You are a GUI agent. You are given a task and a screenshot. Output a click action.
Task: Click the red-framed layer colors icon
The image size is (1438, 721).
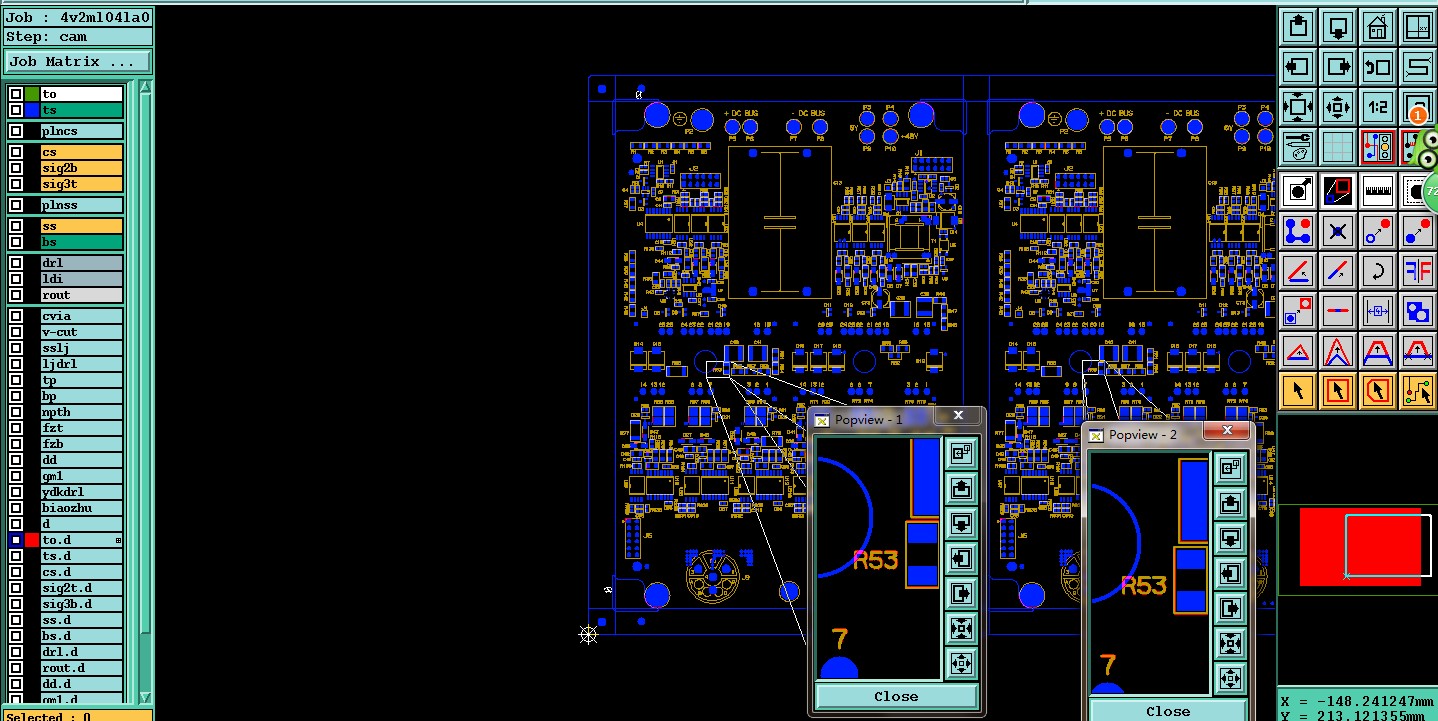tap(1378, 147)
